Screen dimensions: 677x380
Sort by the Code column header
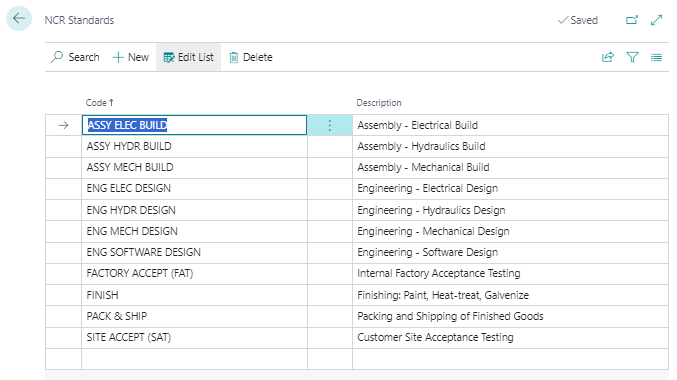click(x=100, y=103)
